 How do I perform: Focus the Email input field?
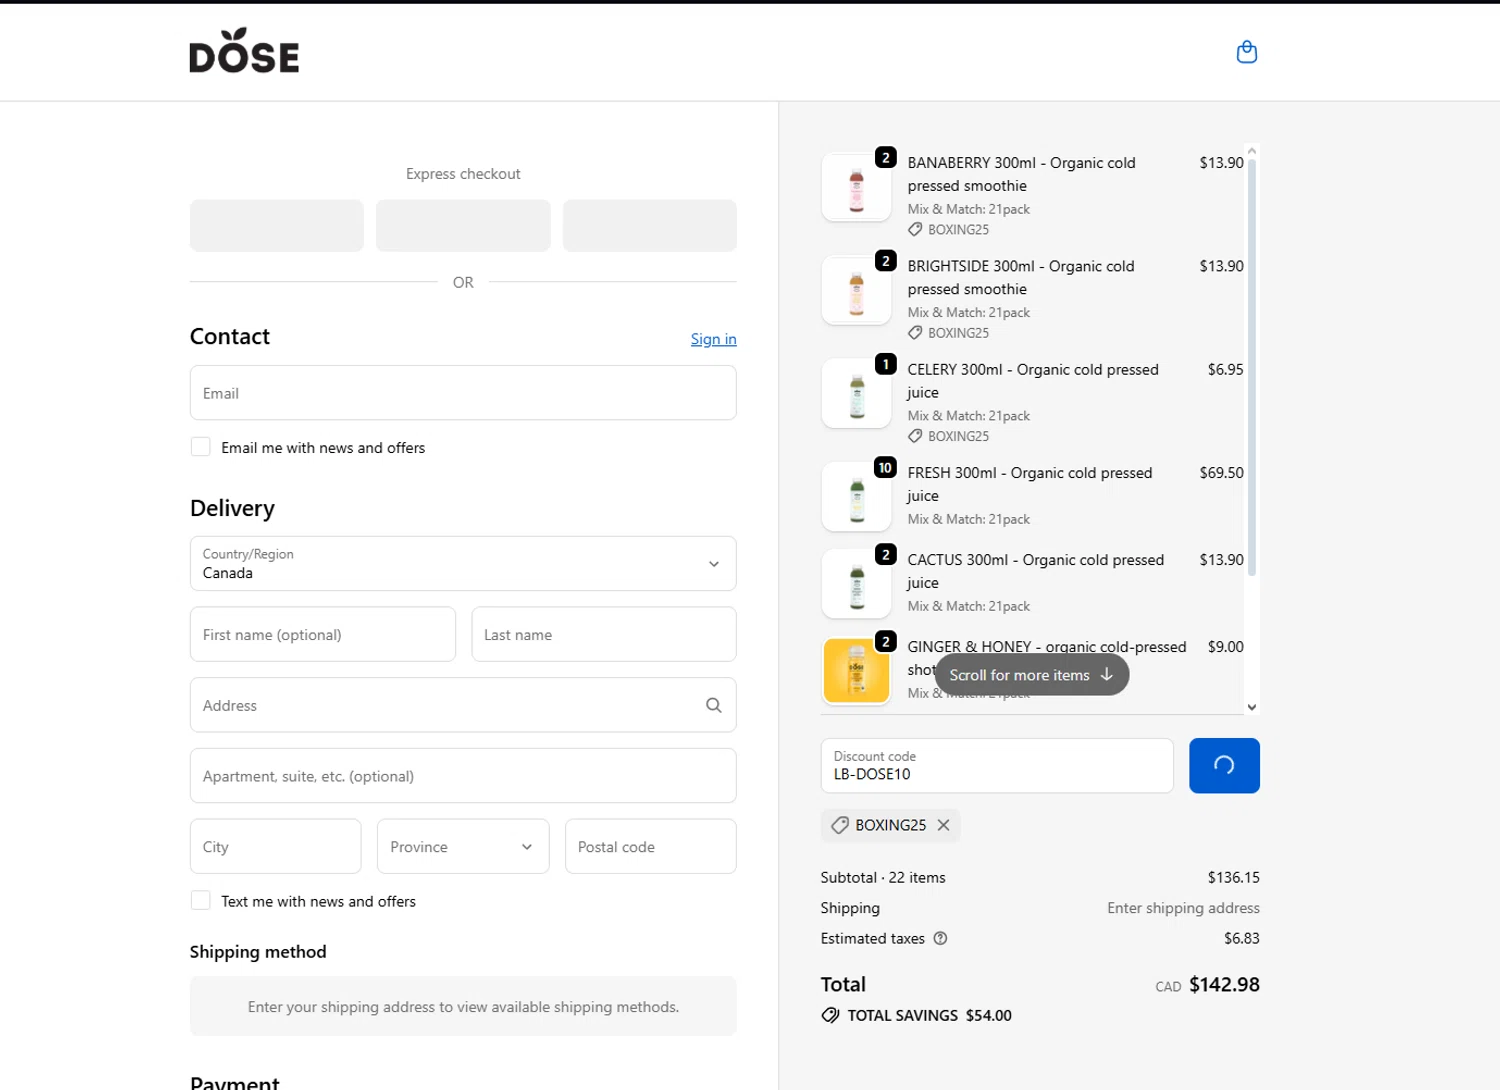pyautogui.click(x=463, y=393)
